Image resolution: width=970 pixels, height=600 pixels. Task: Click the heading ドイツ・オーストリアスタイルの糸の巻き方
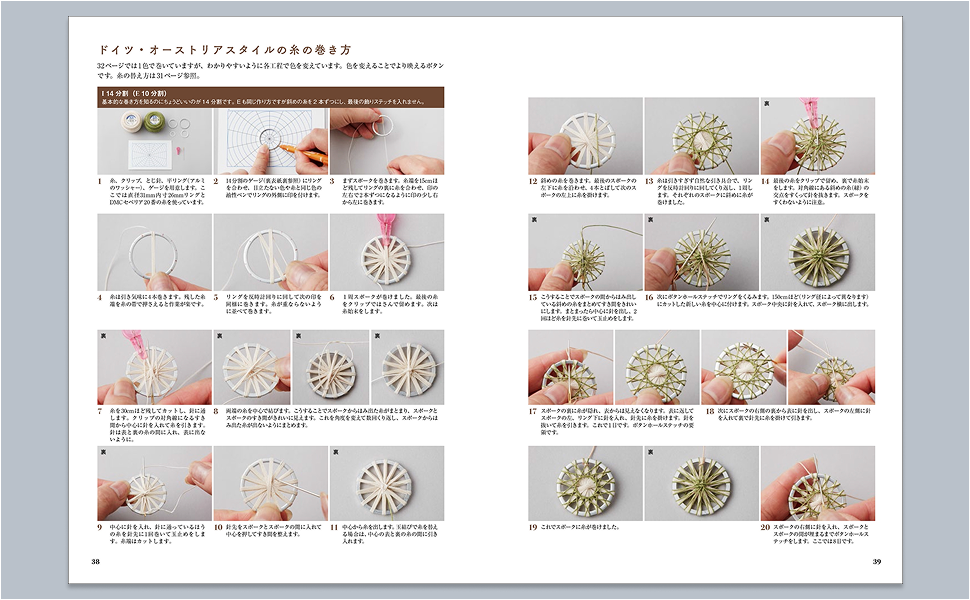(225, 50)
